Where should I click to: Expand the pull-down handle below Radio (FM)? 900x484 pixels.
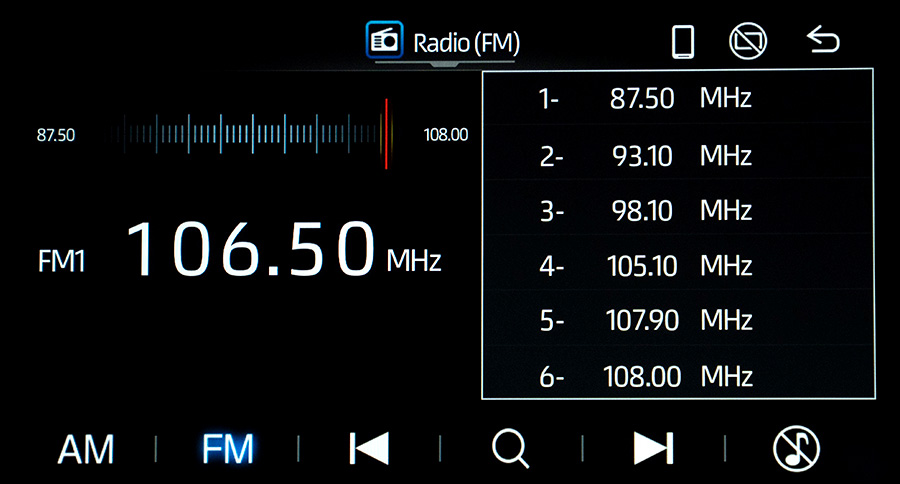click(445, 66)
